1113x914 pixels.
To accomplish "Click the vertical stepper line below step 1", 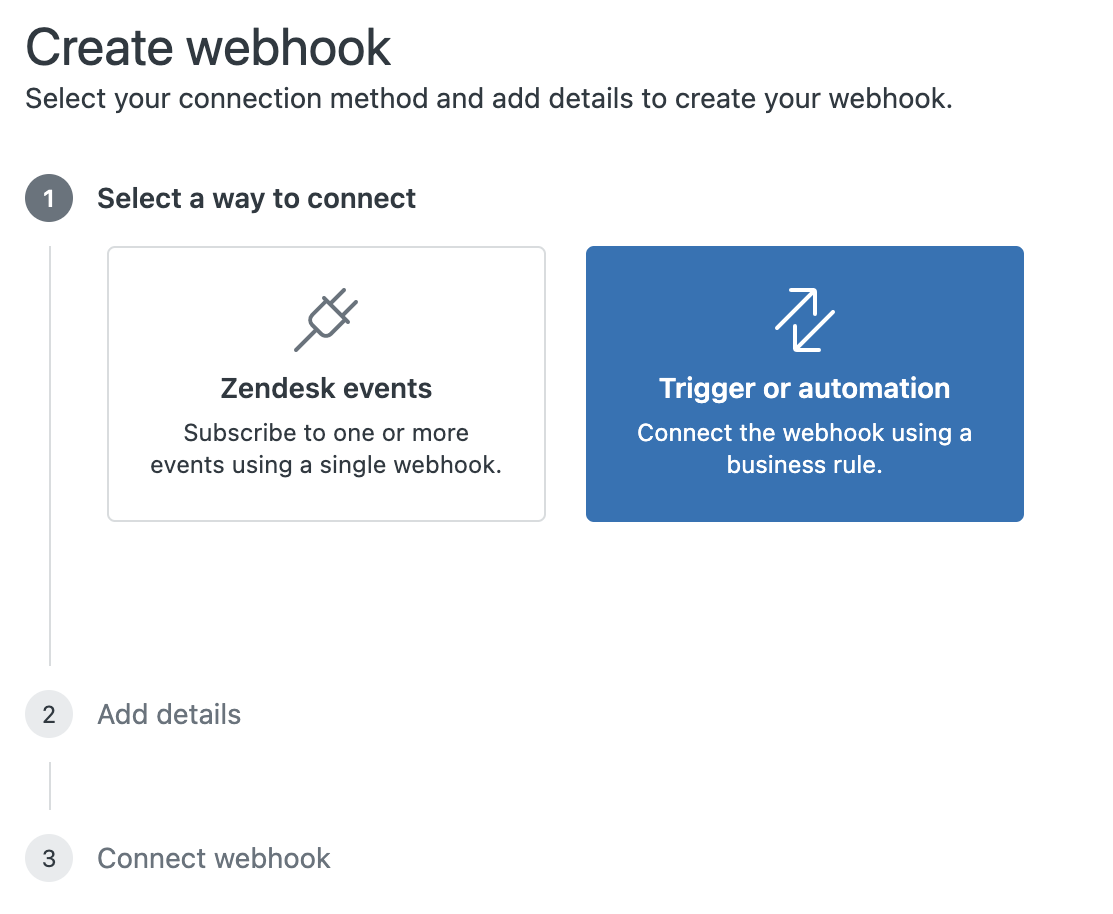I will click(50, 456).
